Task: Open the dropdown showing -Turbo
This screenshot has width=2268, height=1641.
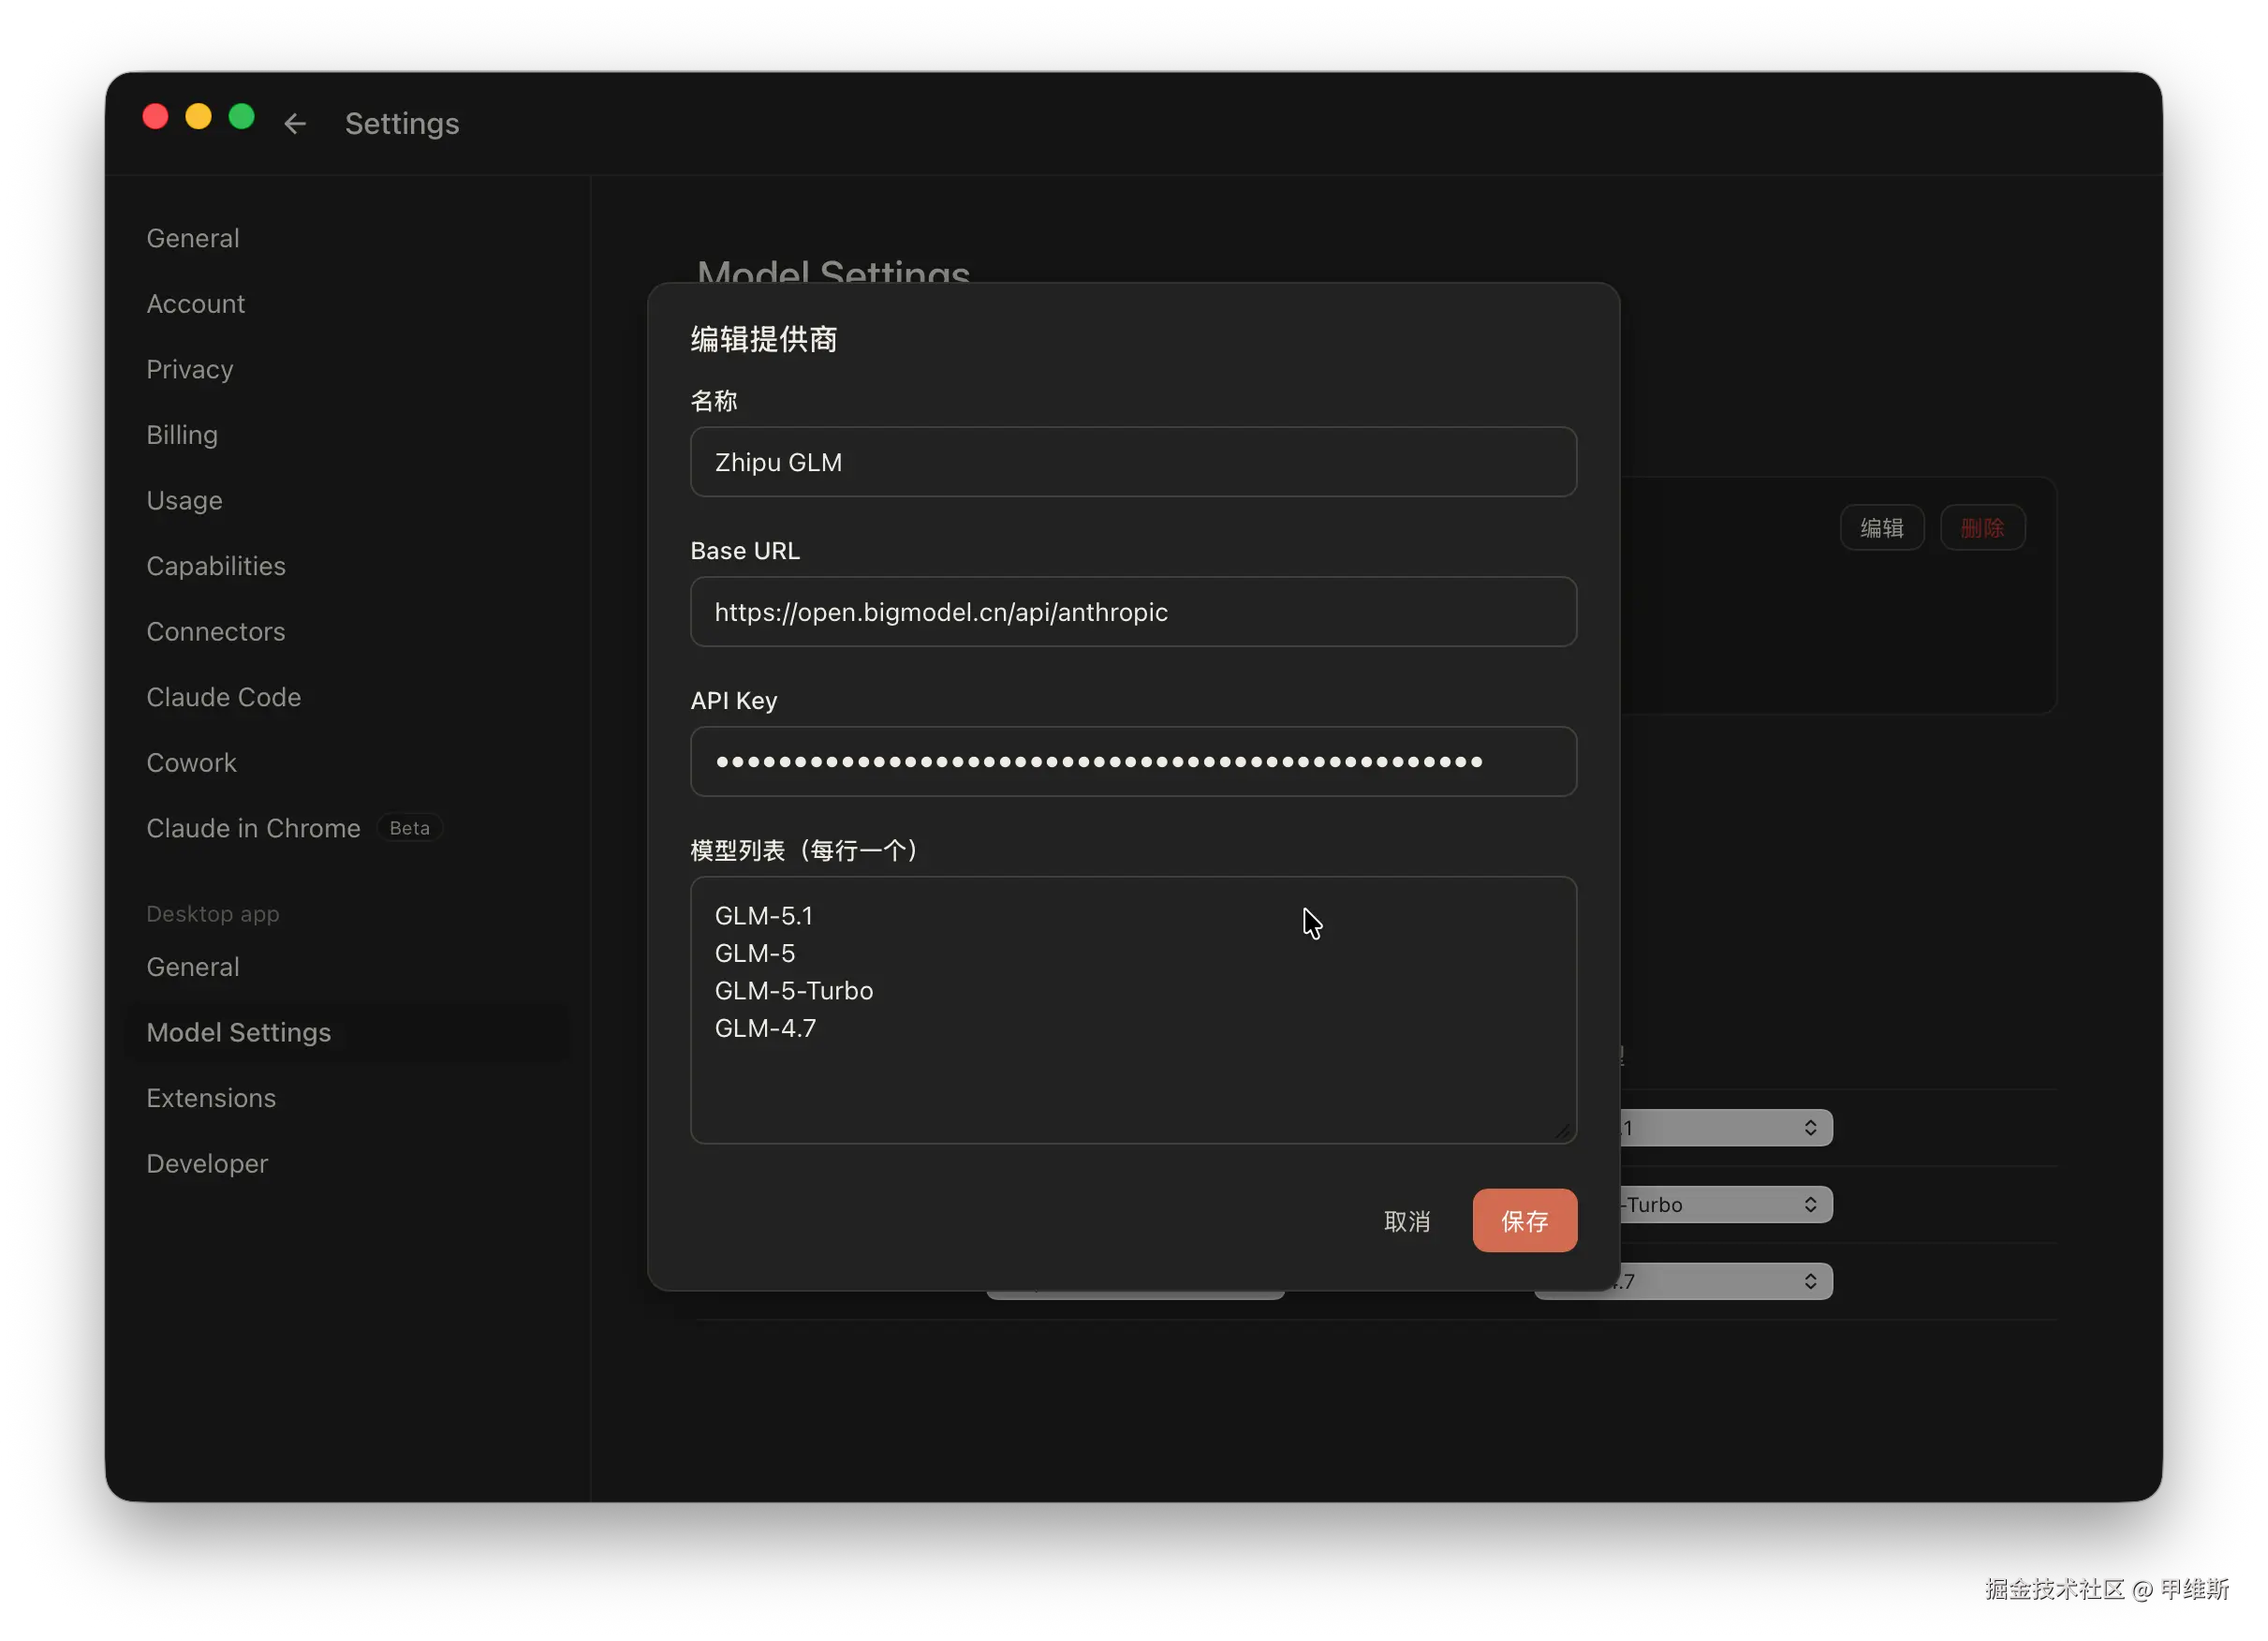Action: [1725, 1205]
